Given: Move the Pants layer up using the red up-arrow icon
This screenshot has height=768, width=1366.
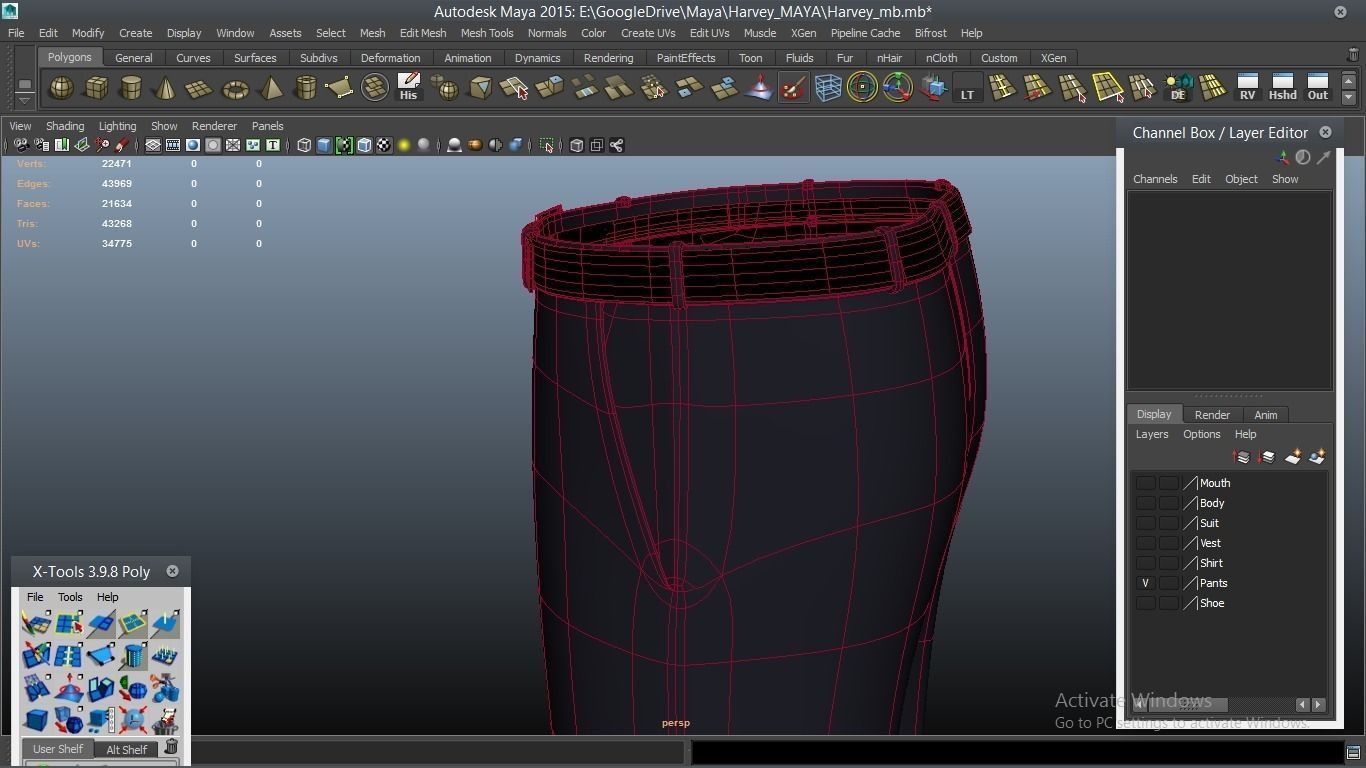Looking at the screenshot, I should pos(1242,457).
